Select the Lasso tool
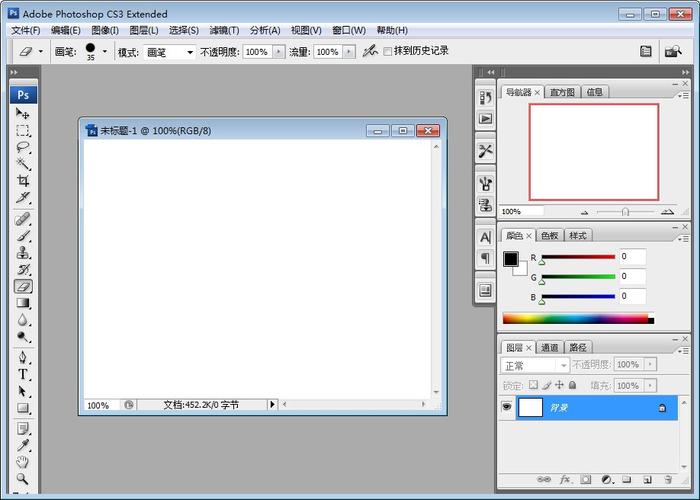 (x=23, y=147)
